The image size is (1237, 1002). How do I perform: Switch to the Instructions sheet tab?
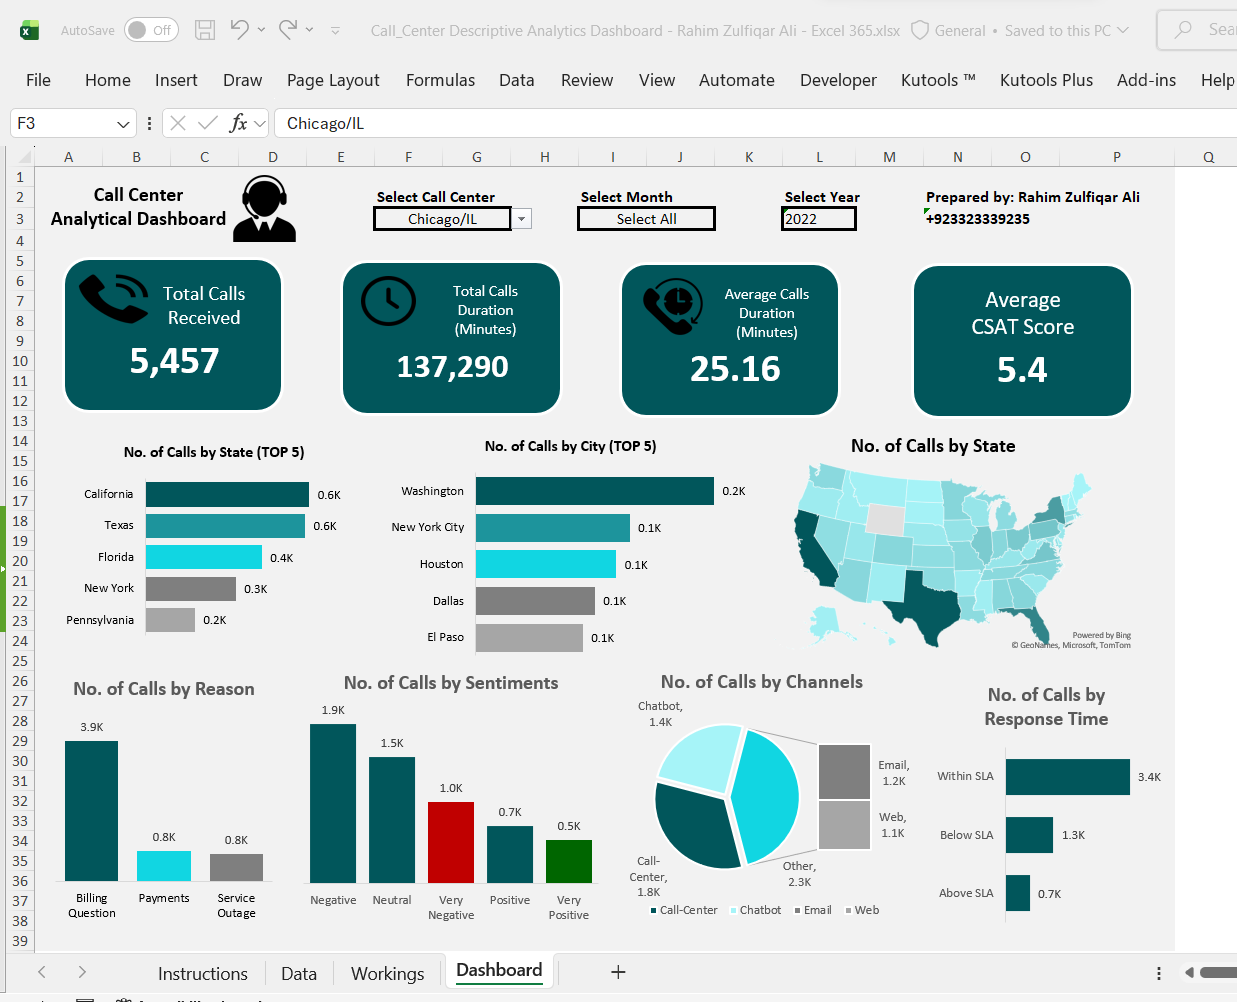click(x=203, y=974)
